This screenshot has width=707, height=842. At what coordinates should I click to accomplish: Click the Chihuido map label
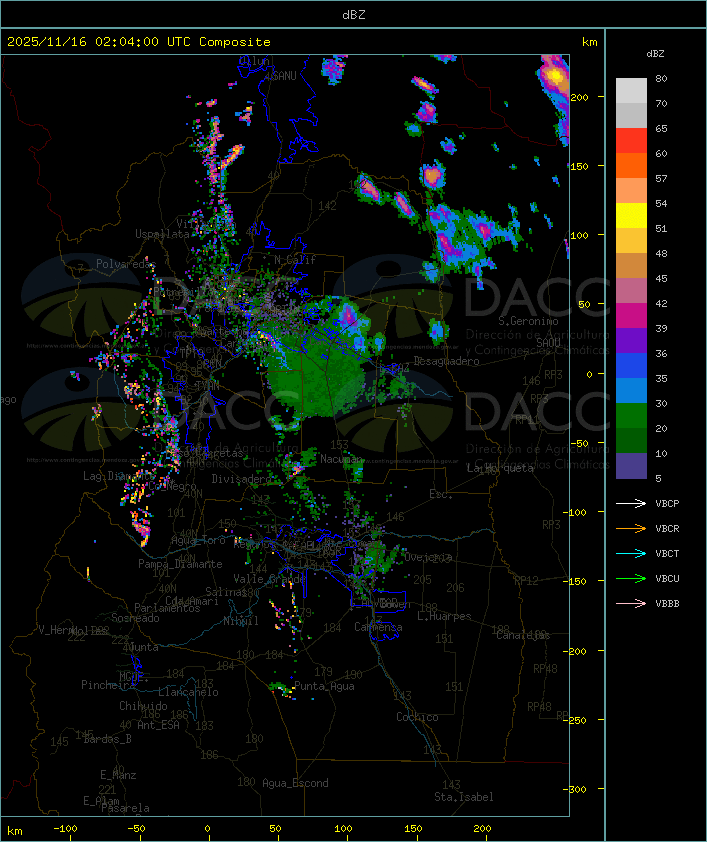coord(143,706)
